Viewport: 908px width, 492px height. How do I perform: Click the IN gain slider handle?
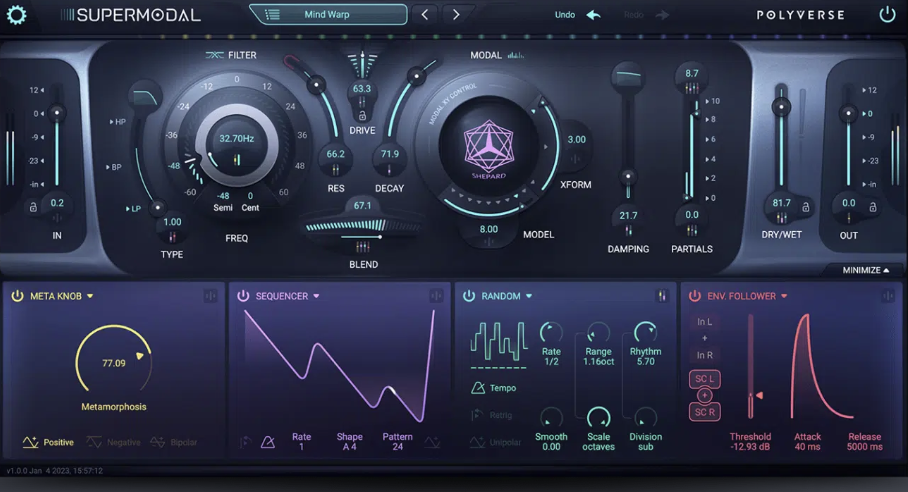[x=57, y=112]
